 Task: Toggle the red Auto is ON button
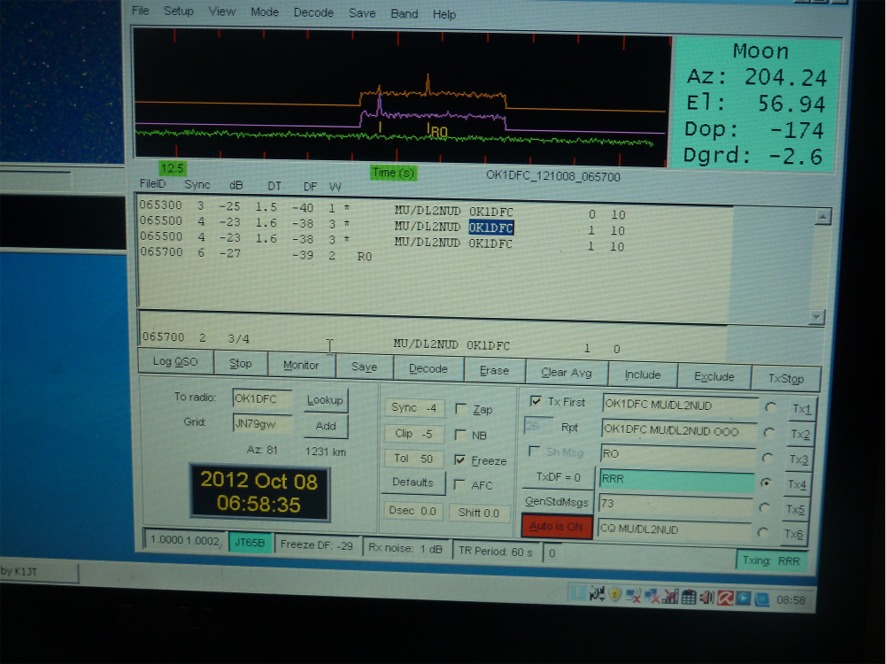pyautogui.click(x=557, y=527)
